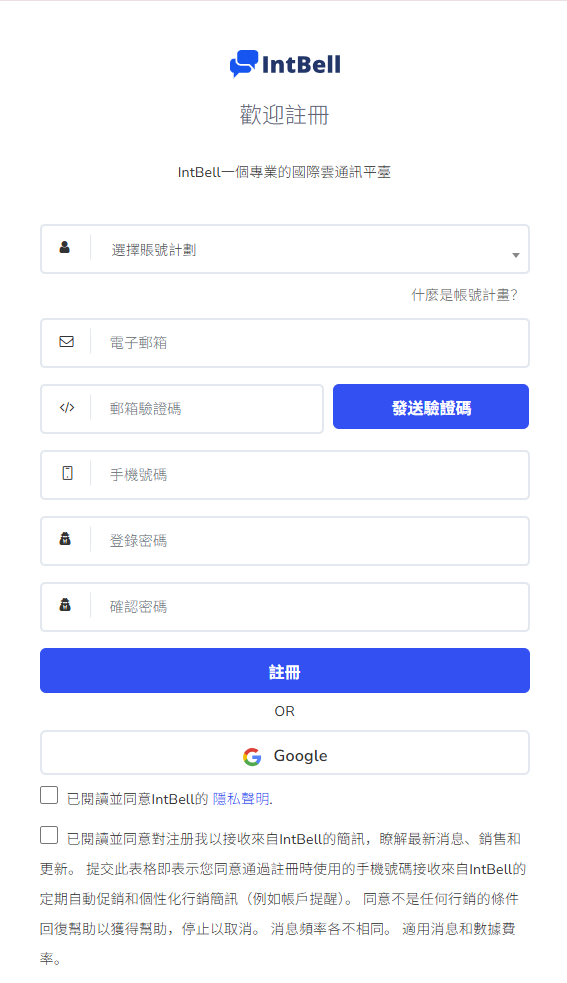Check the SMS marketing consent checkbox
This screenshot has height=983, width=567.
point(49,835)
